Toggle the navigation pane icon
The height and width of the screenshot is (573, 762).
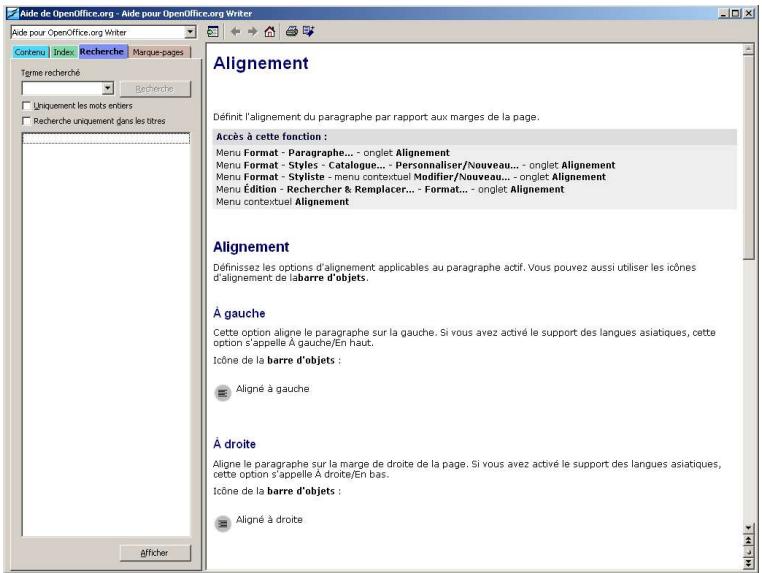coord(212,32)
